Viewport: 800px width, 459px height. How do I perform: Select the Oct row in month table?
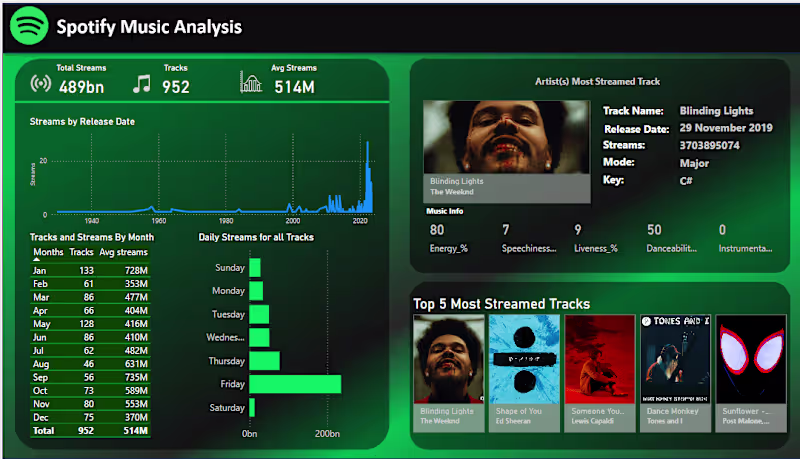[x=90, y=390]
